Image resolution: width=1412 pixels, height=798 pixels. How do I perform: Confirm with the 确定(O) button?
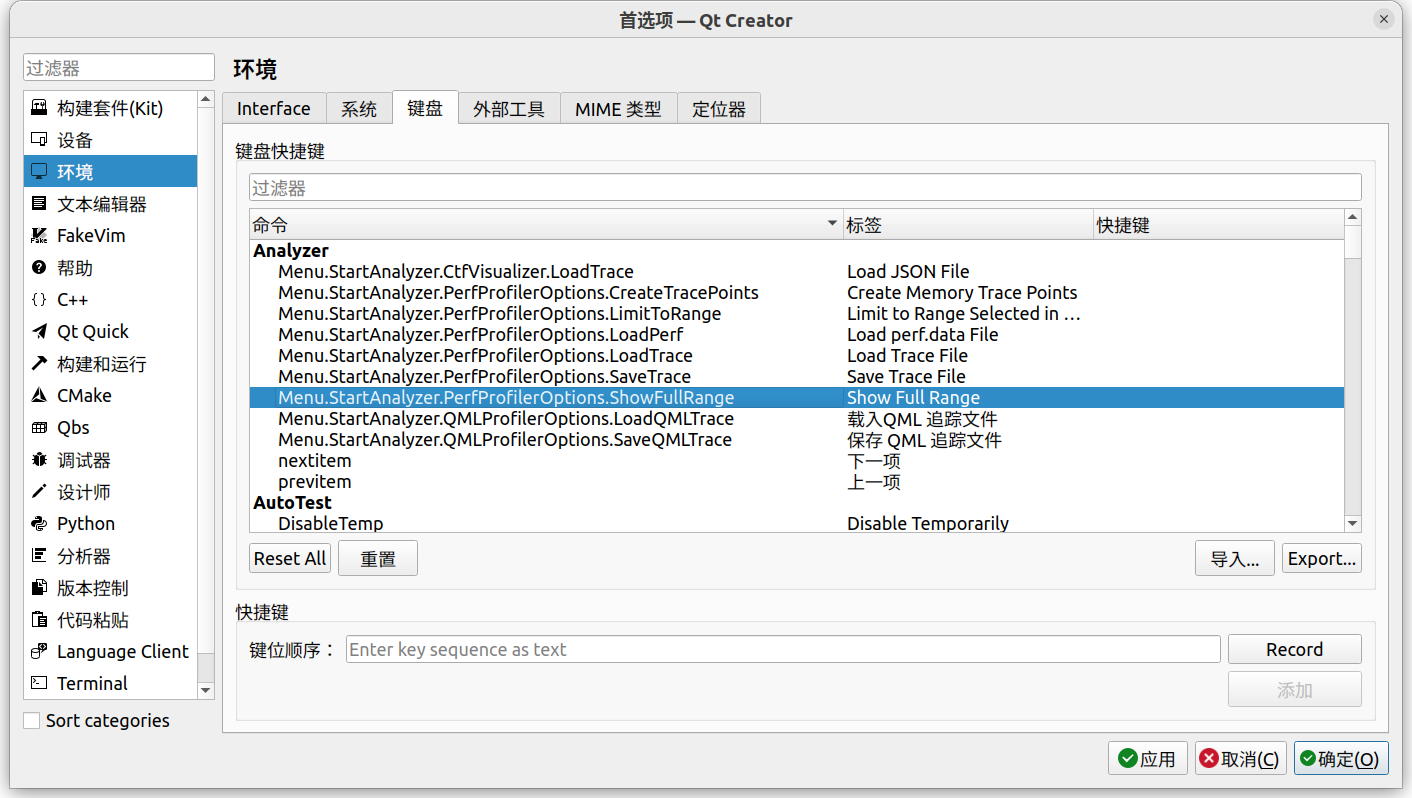pos(1340,759)
